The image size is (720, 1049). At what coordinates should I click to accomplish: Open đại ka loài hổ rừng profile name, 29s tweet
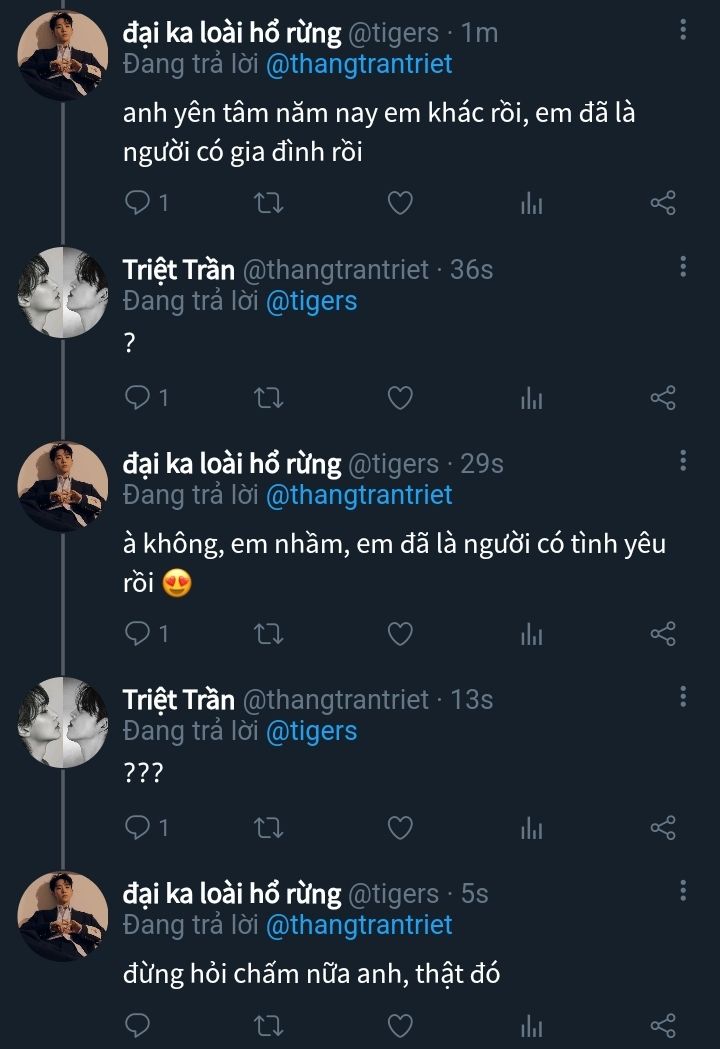232,464
